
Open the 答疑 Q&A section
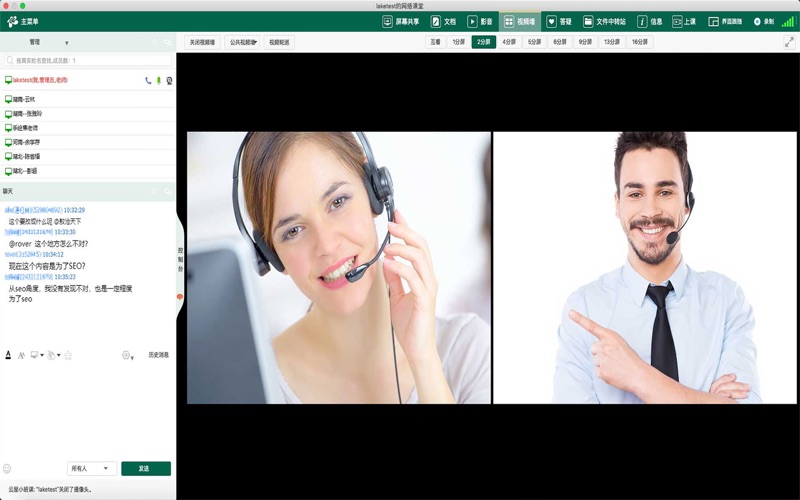pyautogui.click(x=558, y=21)
